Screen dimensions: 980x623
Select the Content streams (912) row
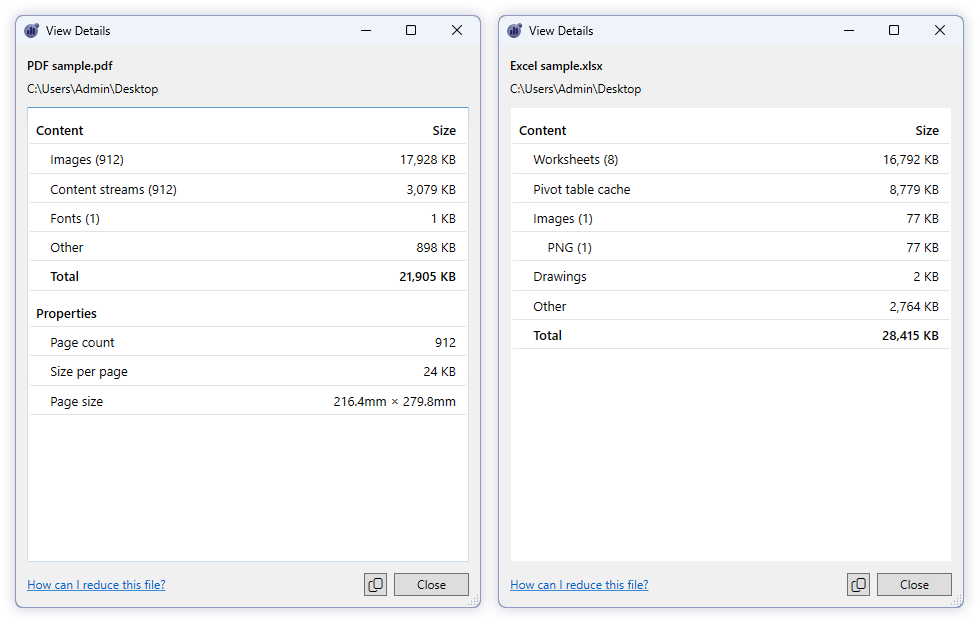point(248,189)
